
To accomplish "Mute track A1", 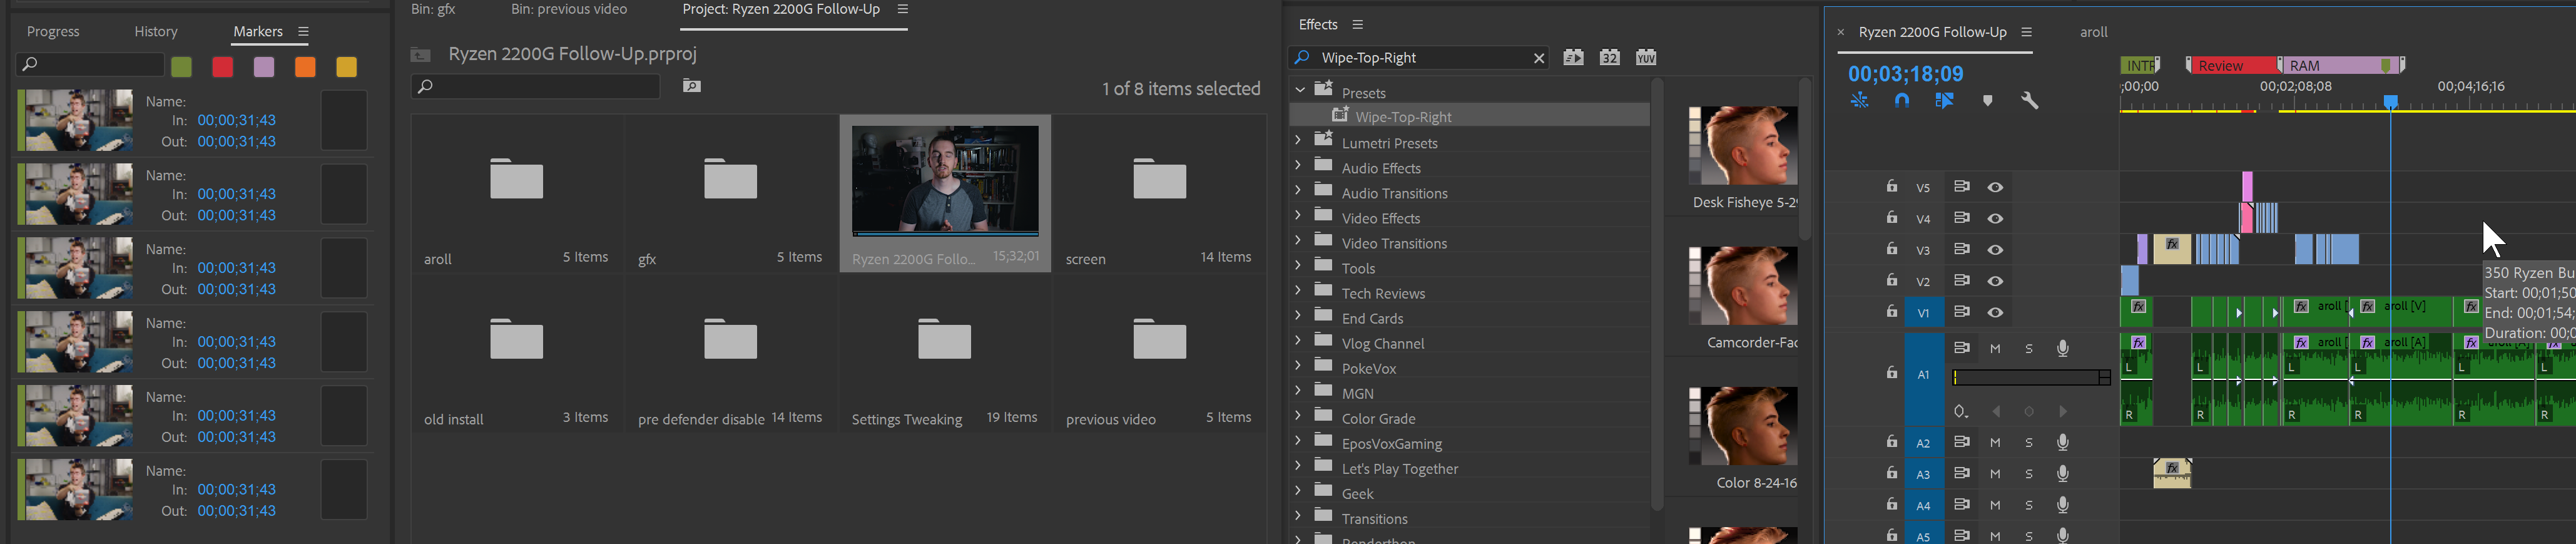I will coord(1995,349).
